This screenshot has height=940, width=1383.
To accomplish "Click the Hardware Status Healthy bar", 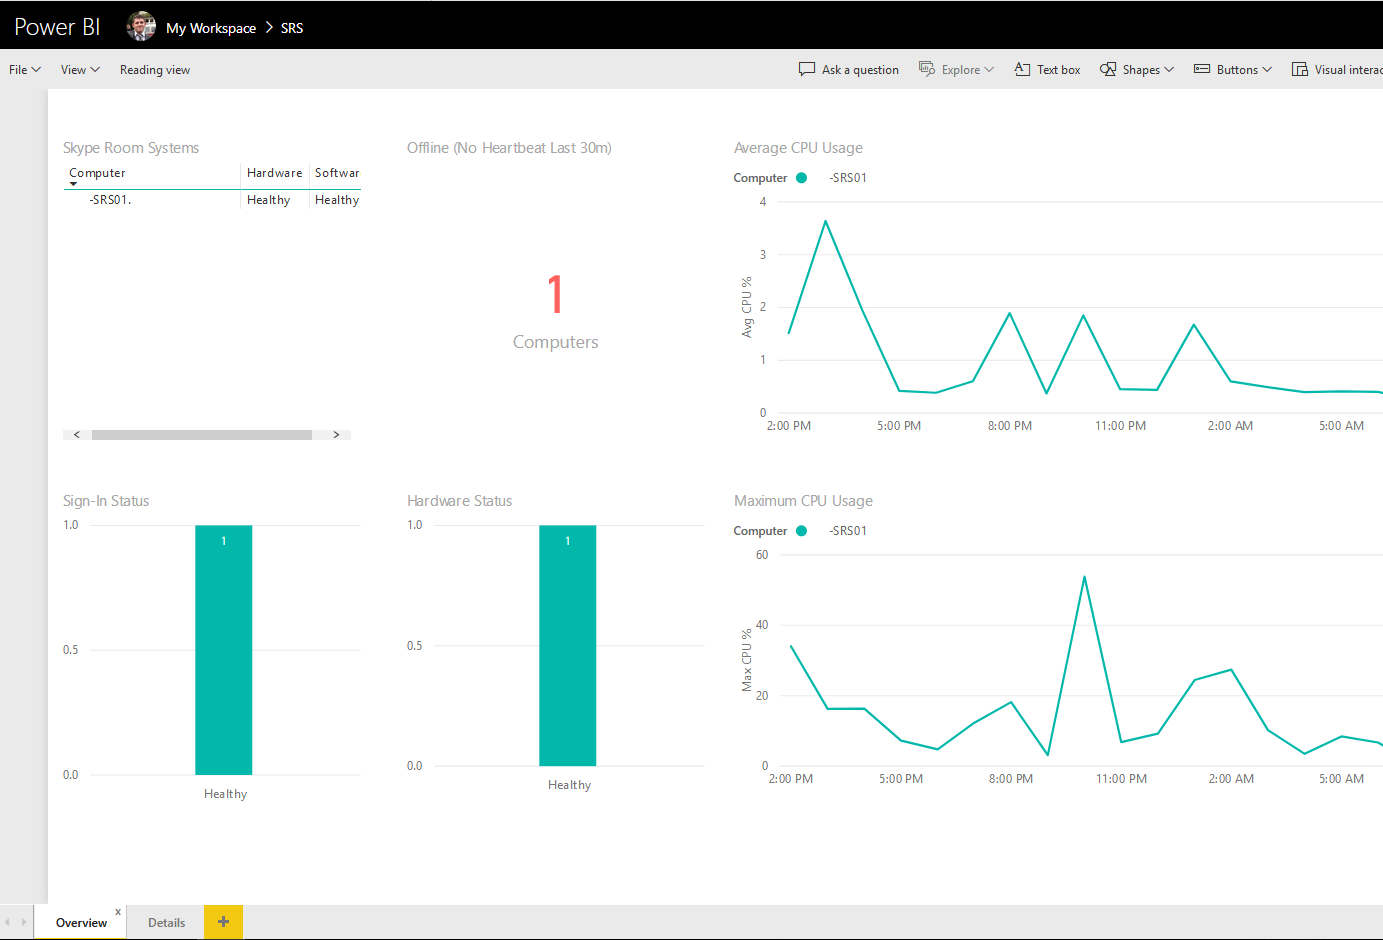I will click(x=567, y=646).
